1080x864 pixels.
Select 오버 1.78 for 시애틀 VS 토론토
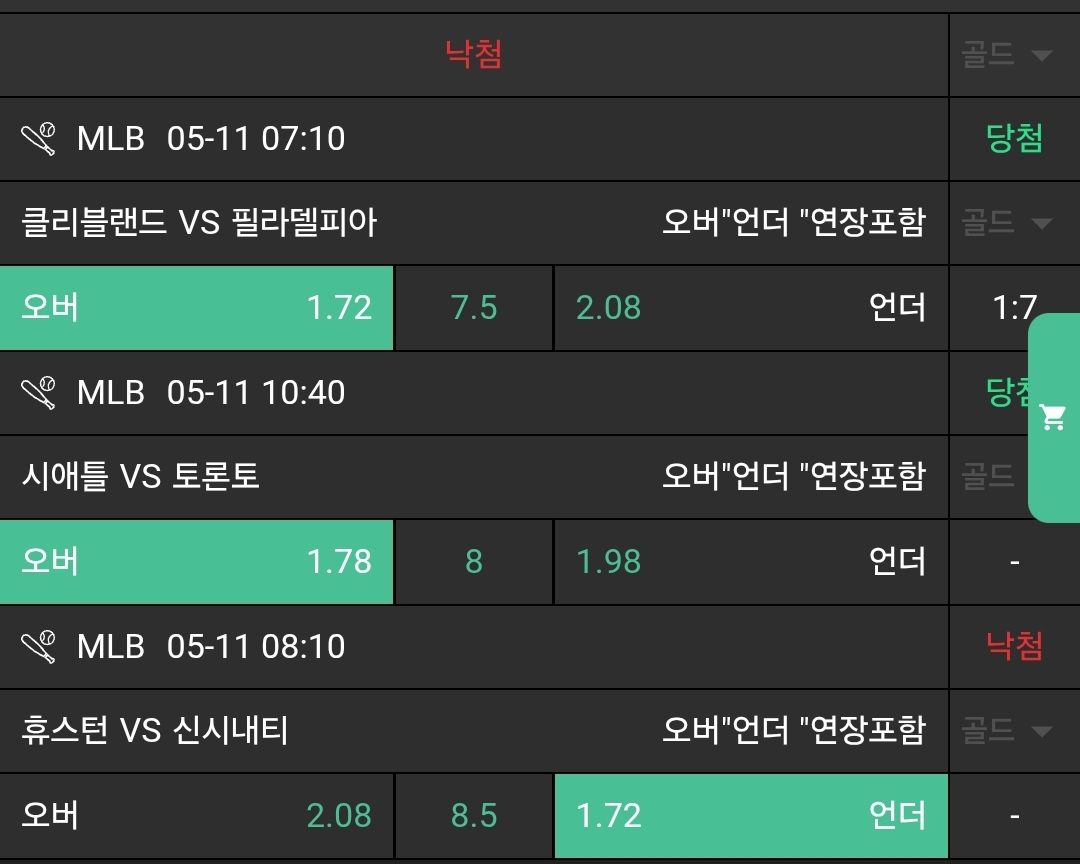pyautogui.click(x=197, y=562)
